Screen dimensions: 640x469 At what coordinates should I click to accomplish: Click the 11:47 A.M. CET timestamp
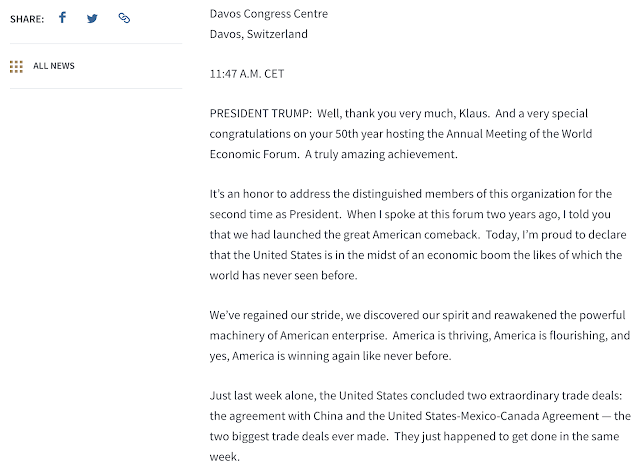[x=247, y=74]
